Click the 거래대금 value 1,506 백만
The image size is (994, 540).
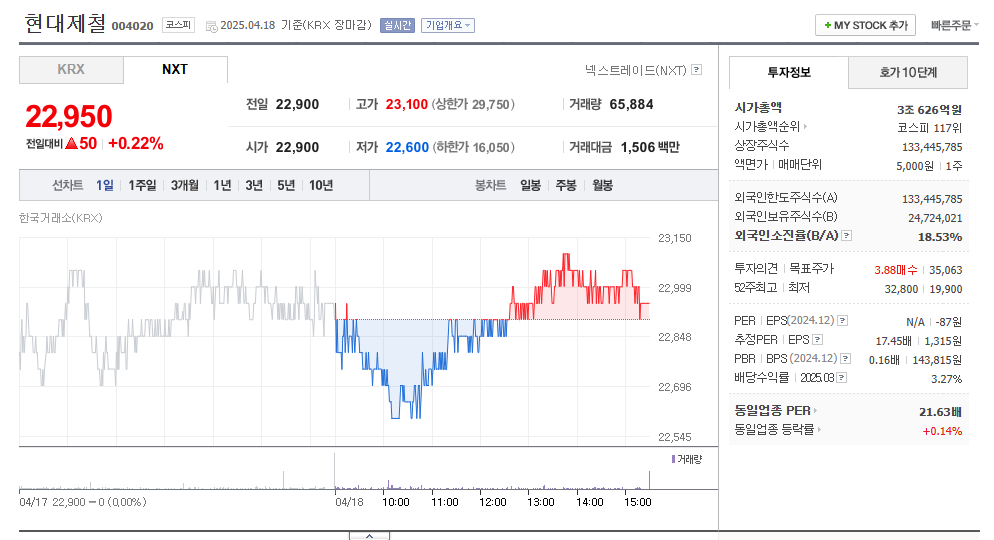point(650,148)
